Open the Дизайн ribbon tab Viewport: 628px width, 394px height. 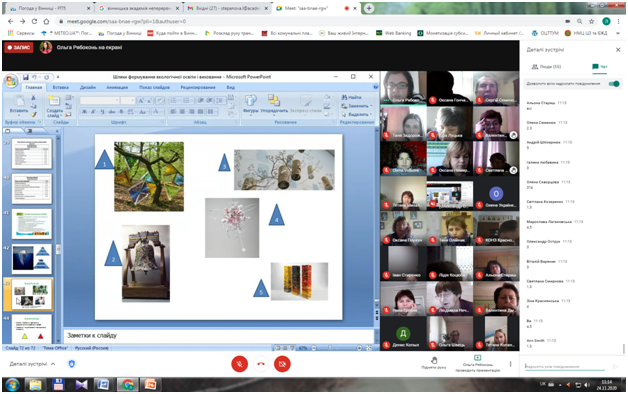[x=88, y=87]
